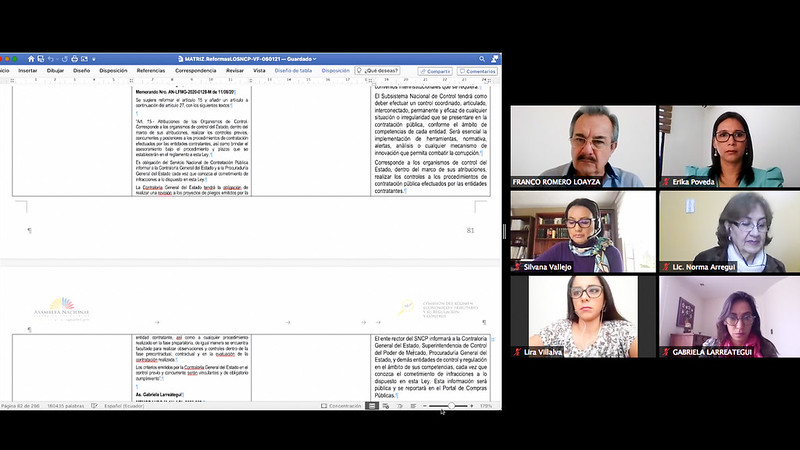Select Lic. Norma Arregui video tile
This screenshot has width=800, height=450.
point(730,232)
